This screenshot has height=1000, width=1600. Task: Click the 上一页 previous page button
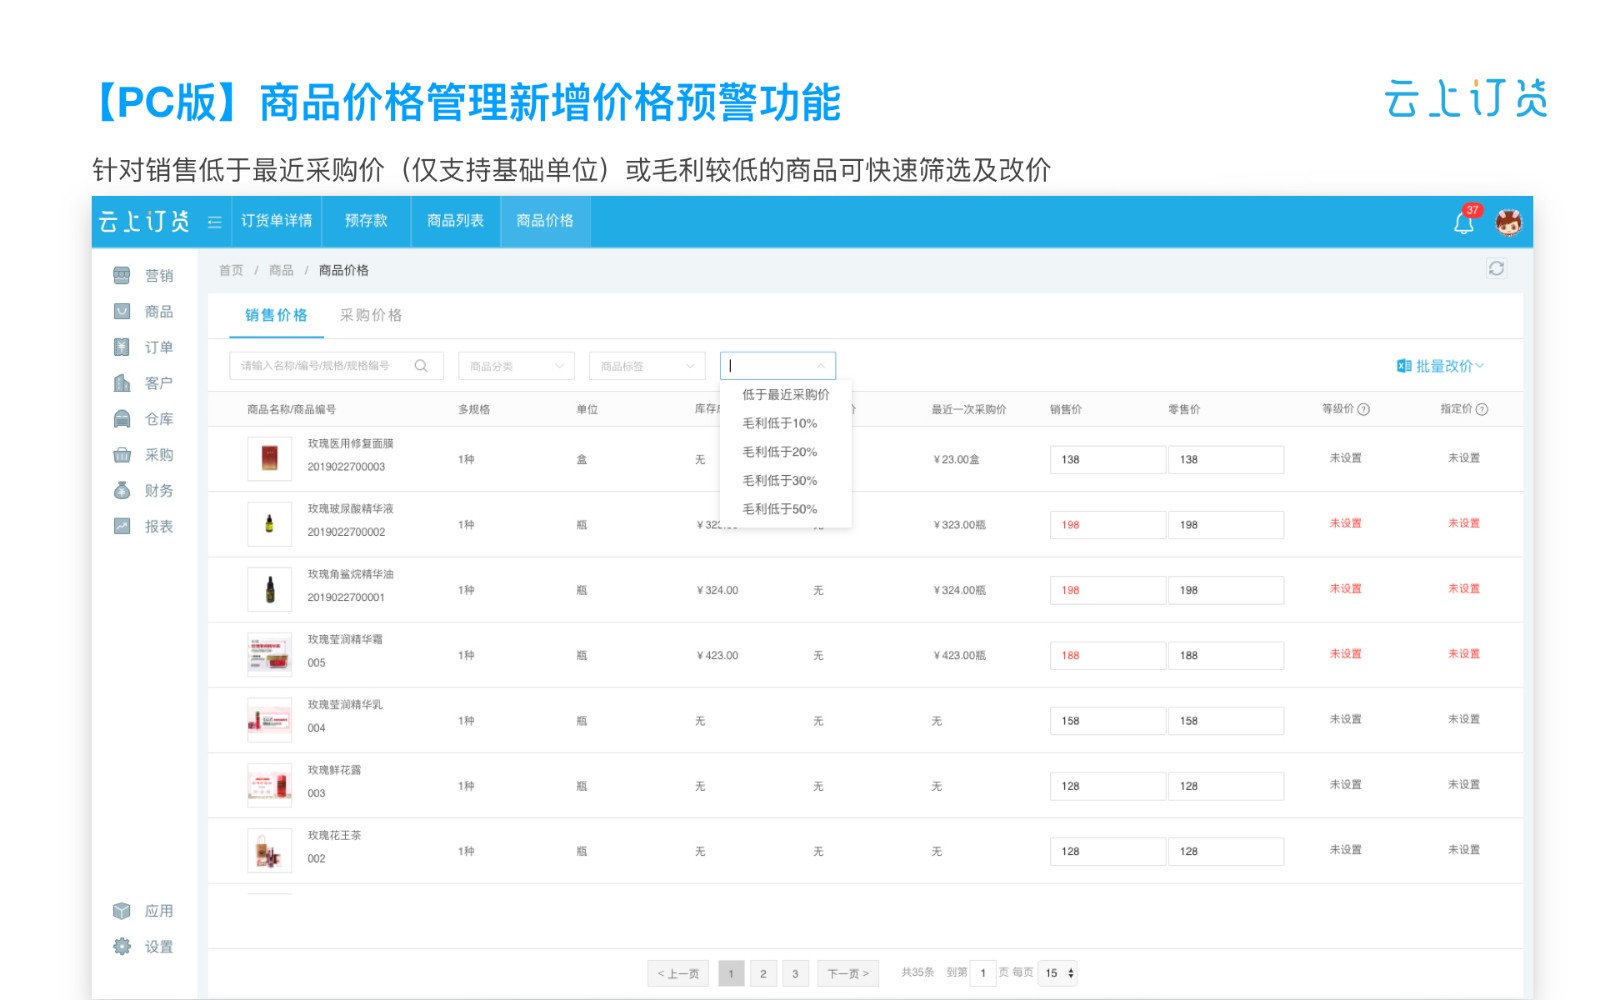coord(678,973)
